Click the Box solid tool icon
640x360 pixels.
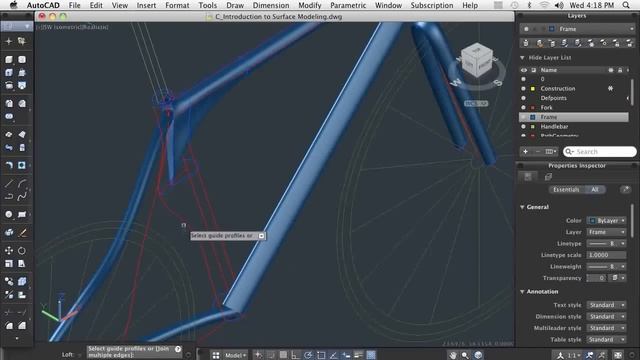pyautogui.click(x=9, y=60)
